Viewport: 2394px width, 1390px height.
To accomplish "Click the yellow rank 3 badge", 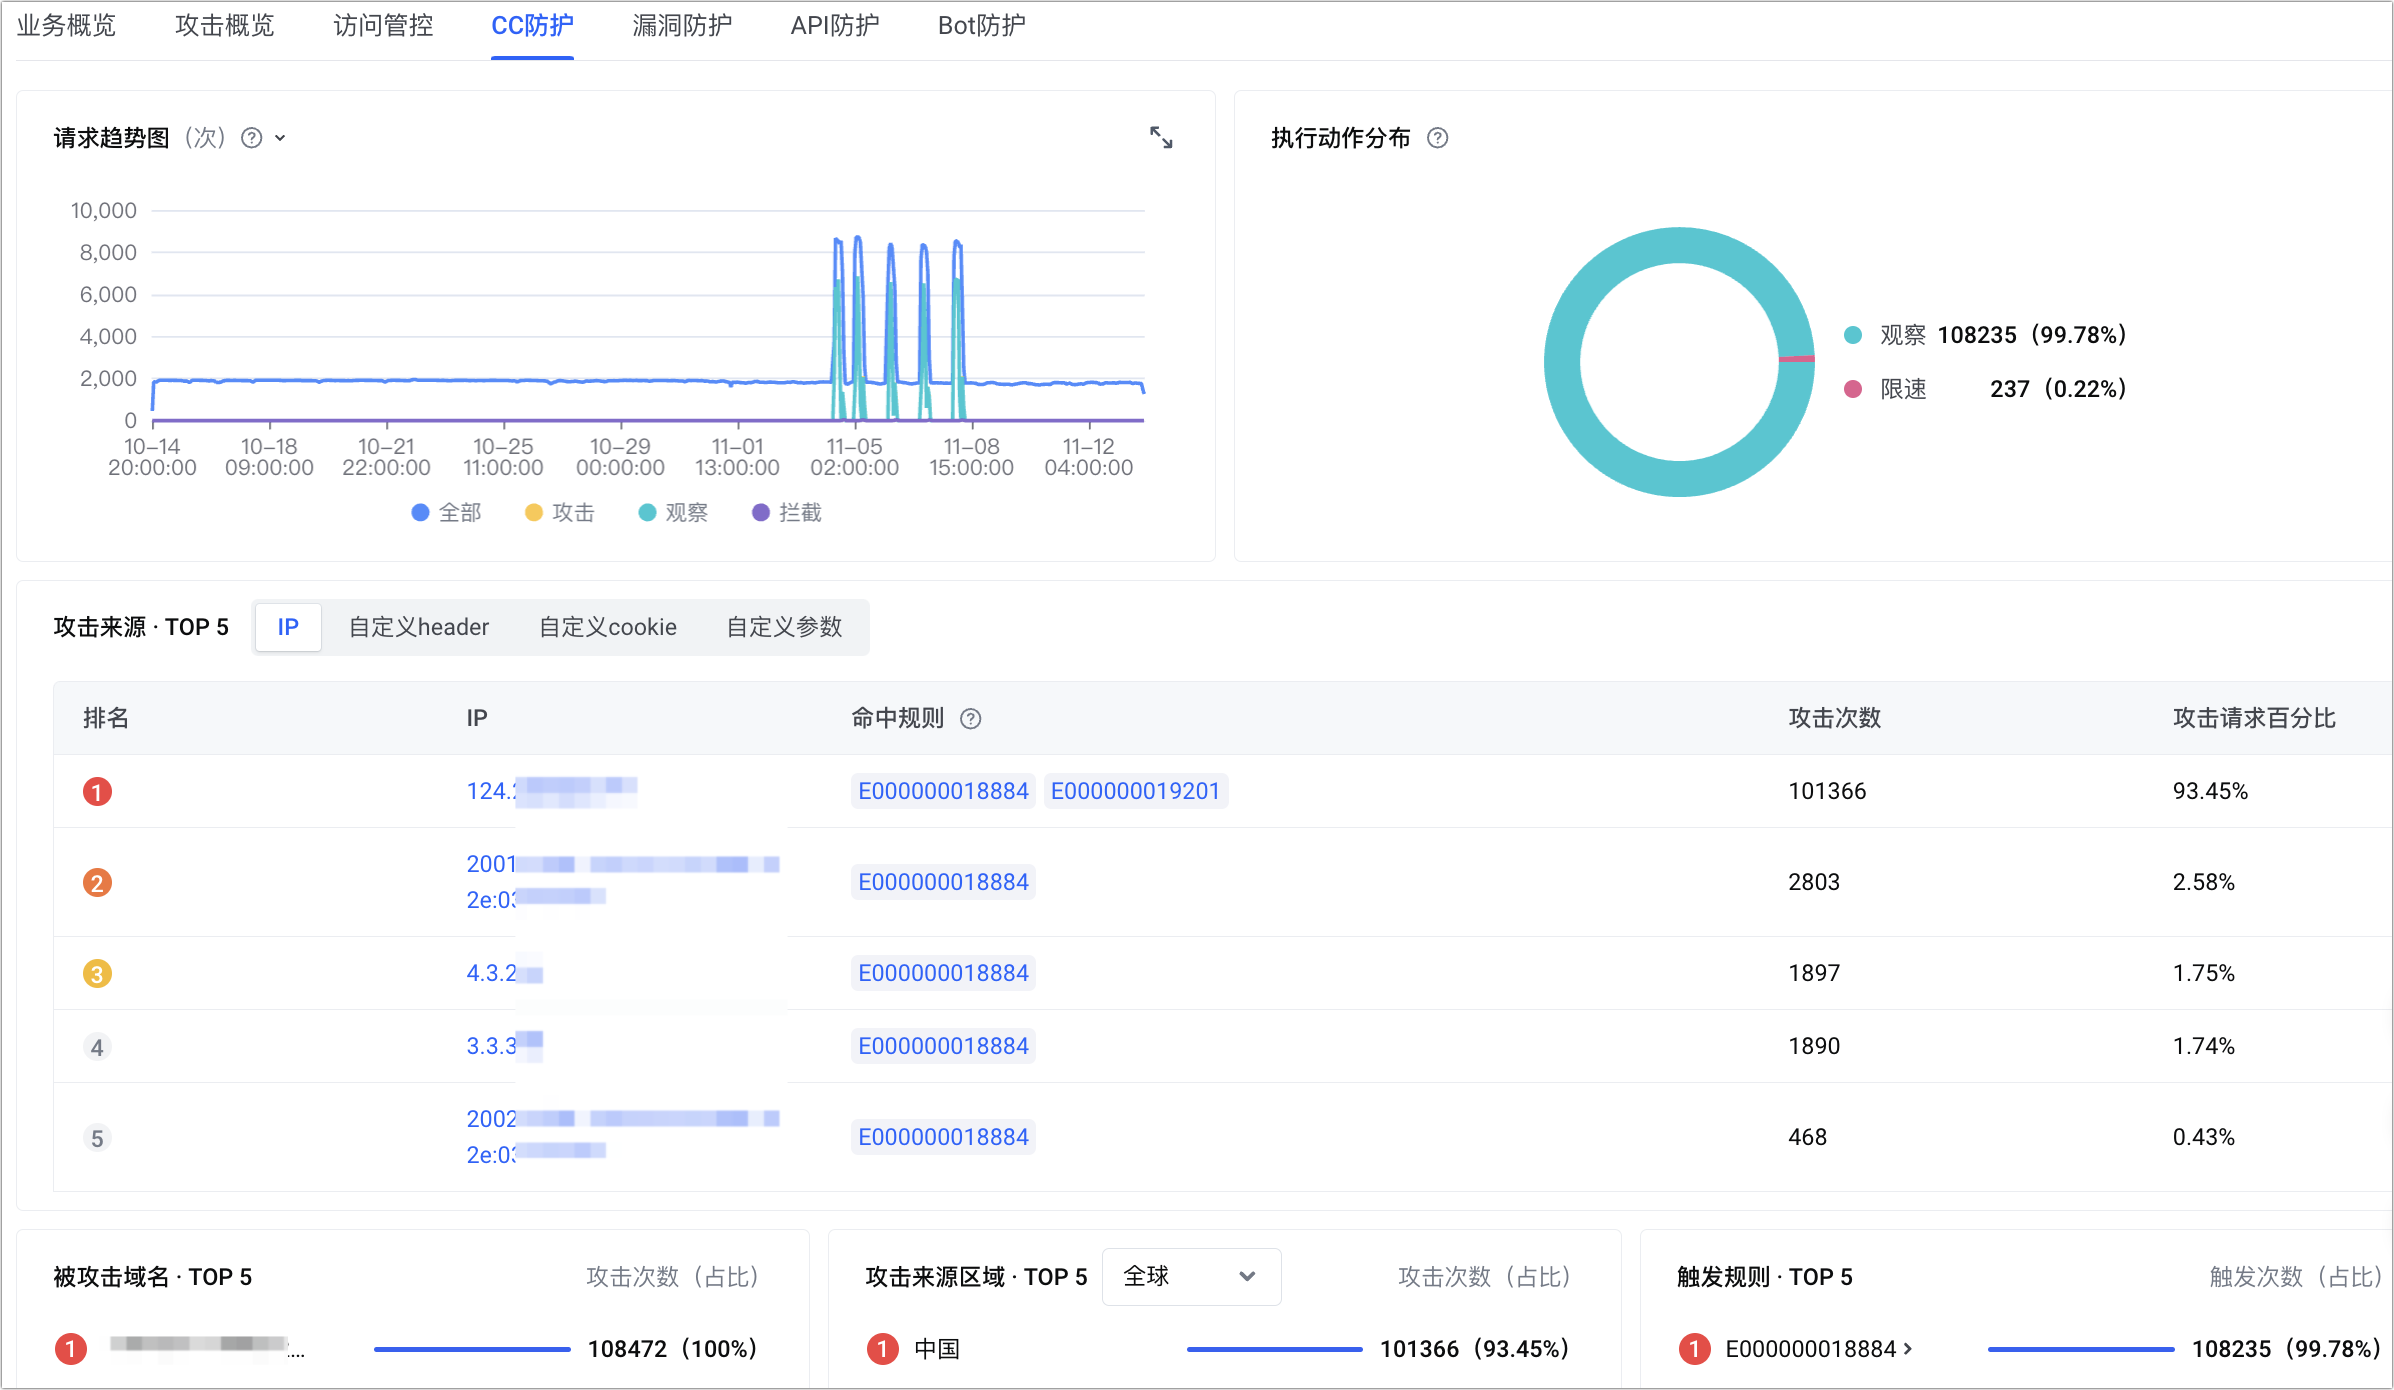I will (97, 974).
